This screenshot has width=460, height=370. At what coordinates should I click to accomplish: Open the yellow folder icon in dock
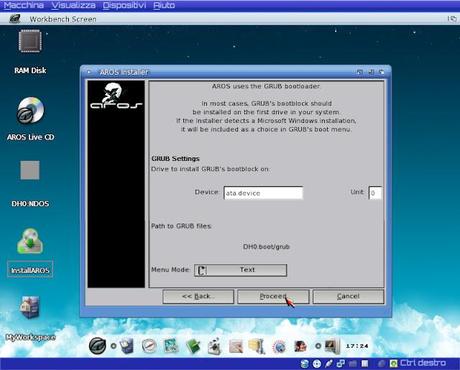click(257, 346)
